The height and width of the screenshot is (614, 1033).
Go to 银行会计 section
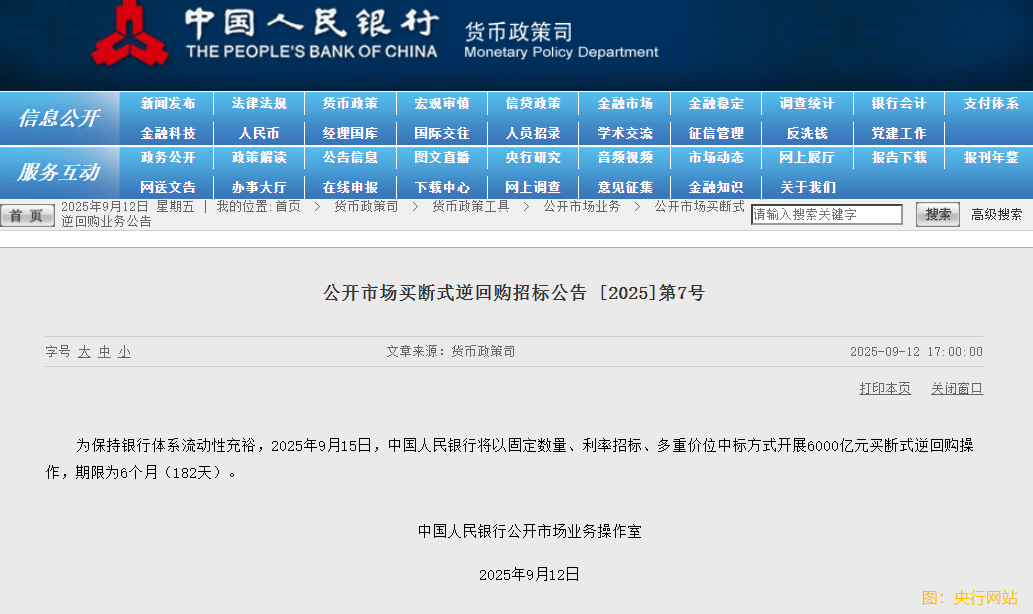[x=899, y=103]
